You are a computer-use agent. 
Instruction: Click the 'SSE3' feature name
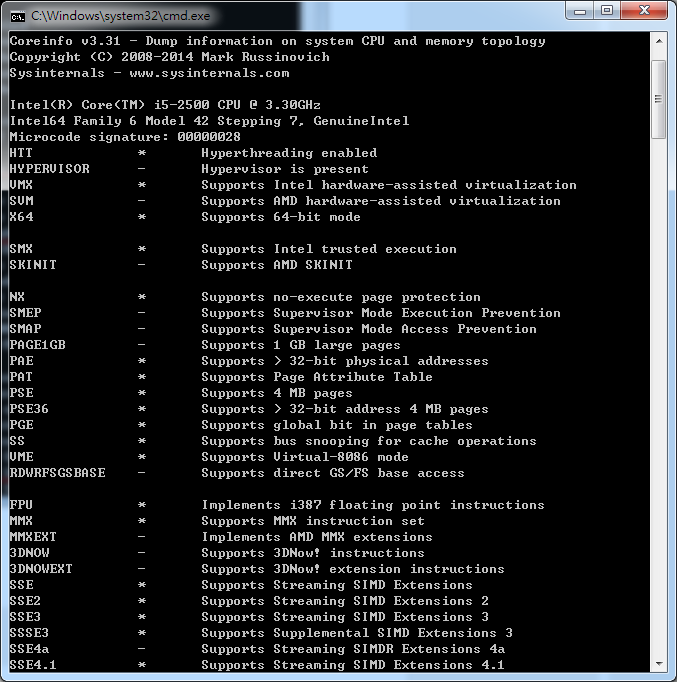point(25,617)
